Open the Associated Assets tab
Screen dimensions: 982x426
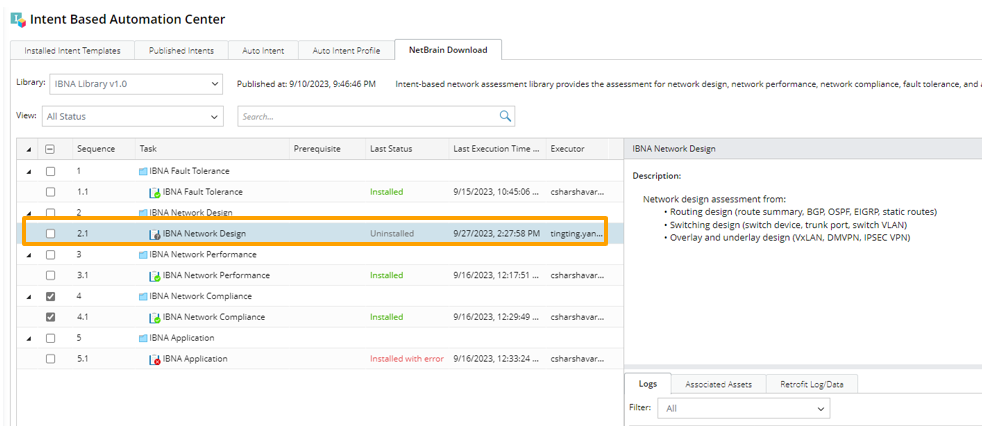coord(717,385)
